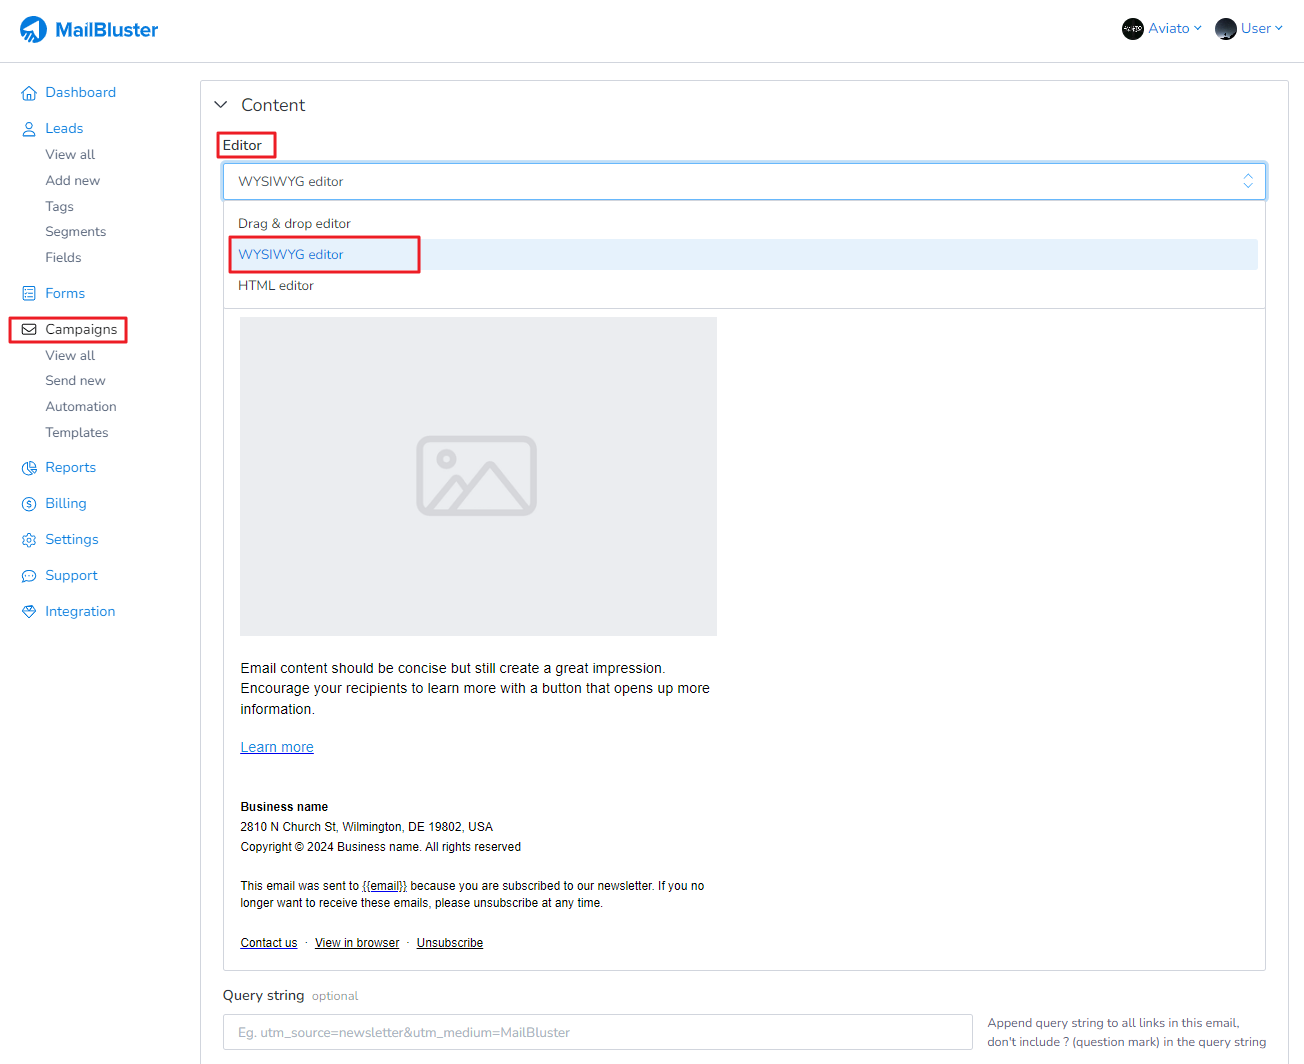Screen dimensions: 1304x1064
Task: Click the MailBluster rocket logo icon
Action: (33, 30)
